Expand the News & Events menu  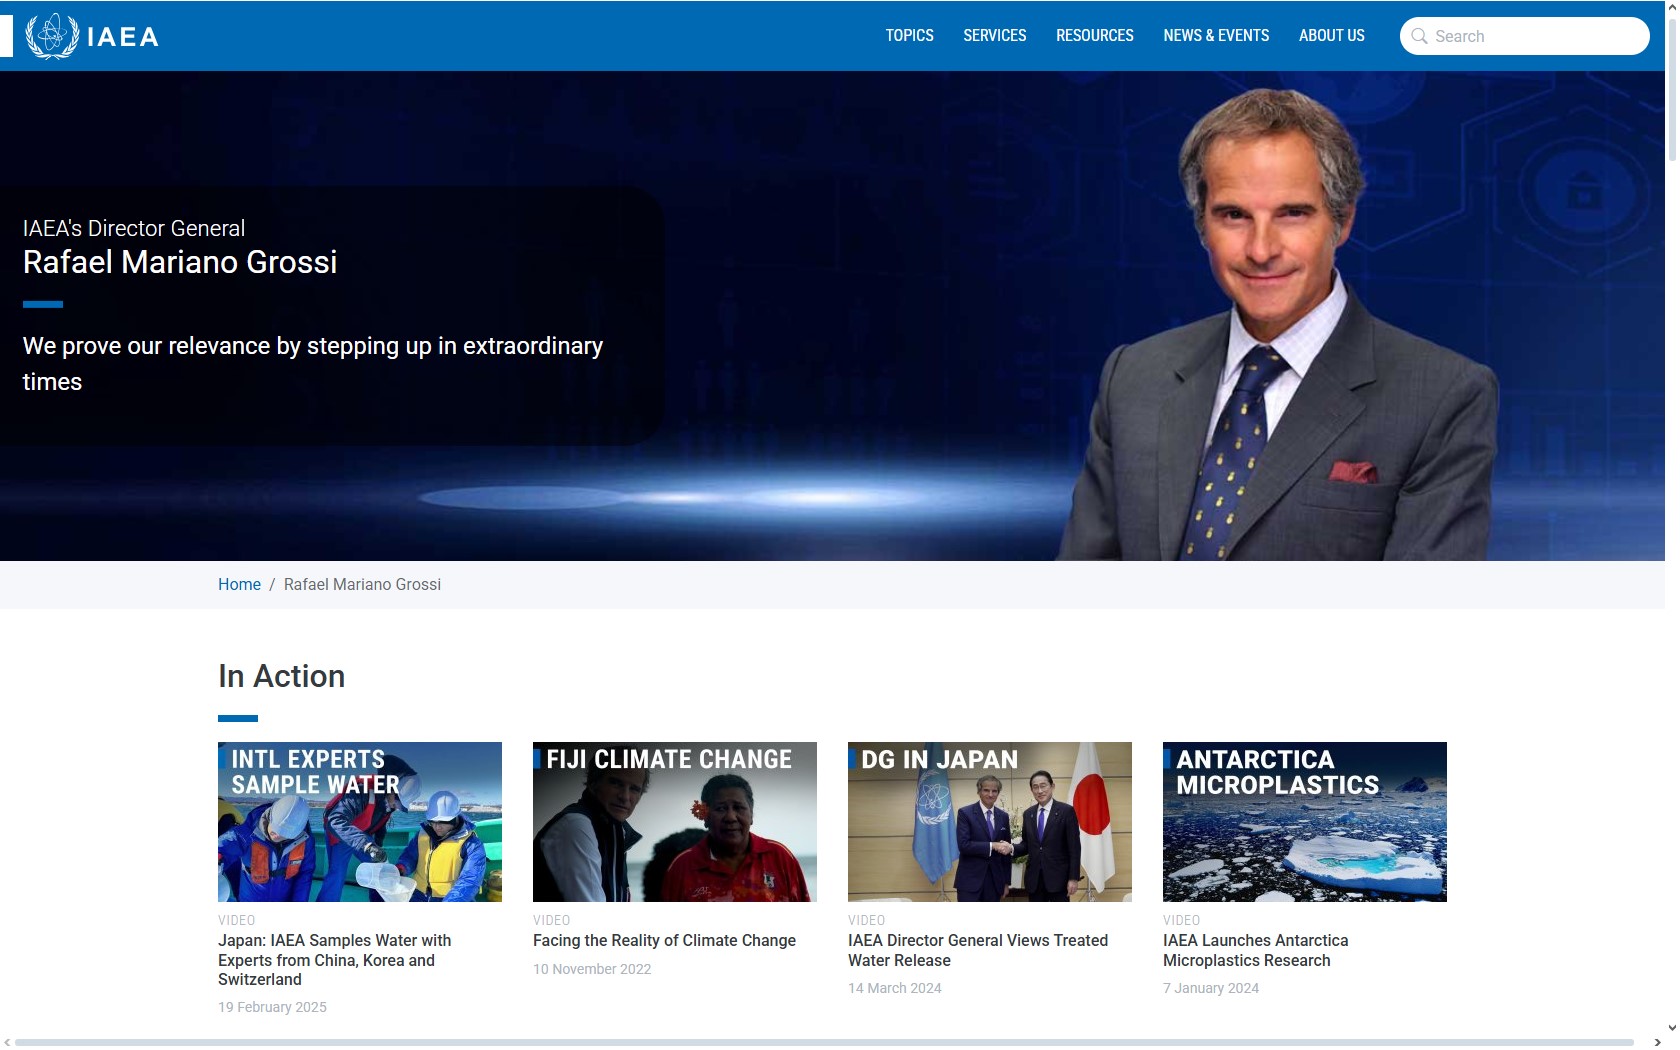coord(1216,36)
